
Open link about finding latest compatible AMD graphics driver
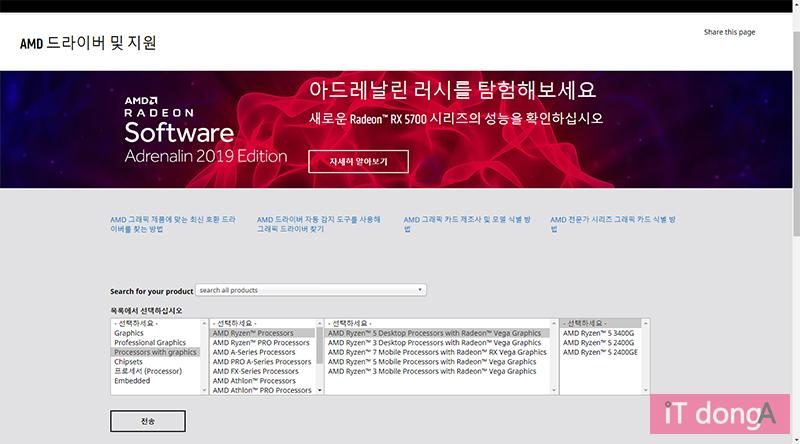coord(173,223)
